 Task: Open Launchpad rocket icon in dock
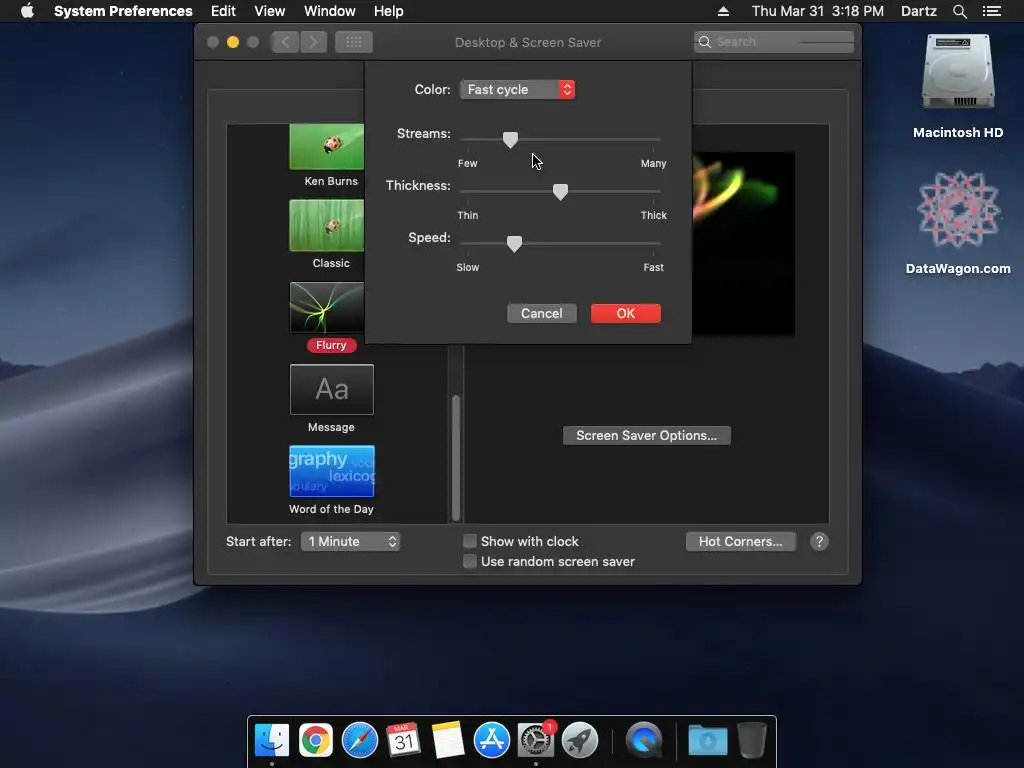pos(579,740)
